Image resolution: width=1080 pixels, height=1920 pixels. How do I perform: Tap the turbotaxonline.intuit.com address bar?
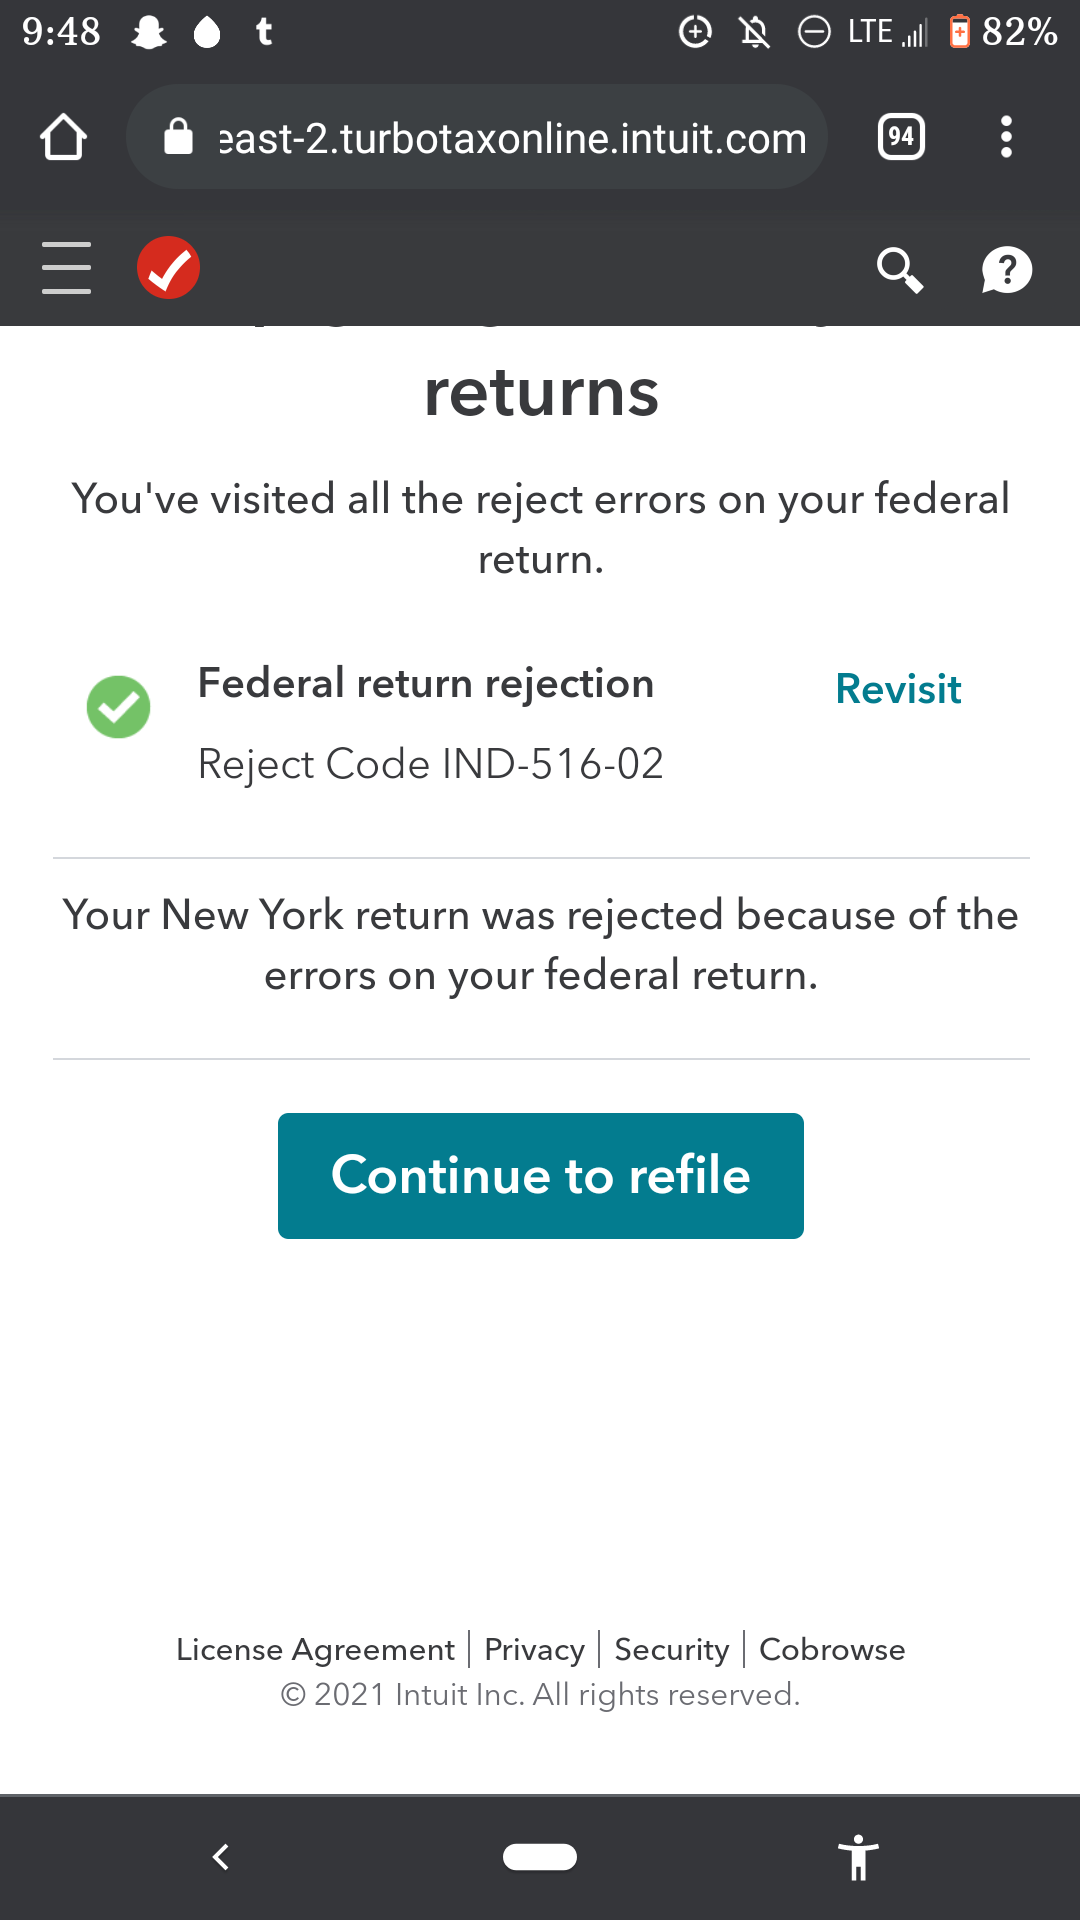[512, 138]
